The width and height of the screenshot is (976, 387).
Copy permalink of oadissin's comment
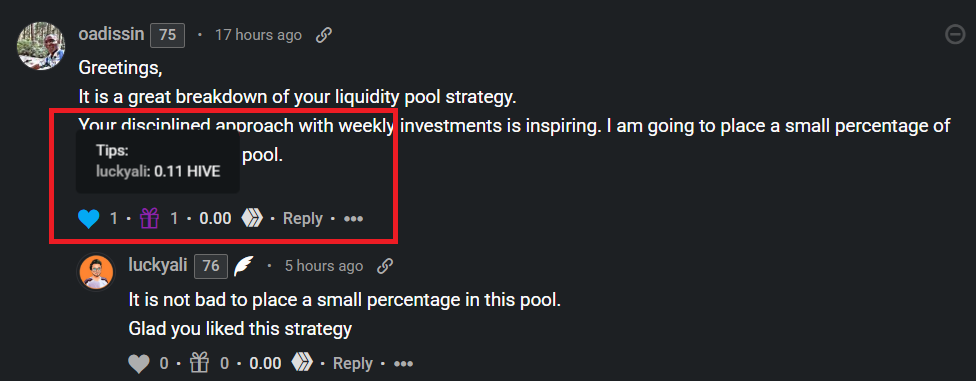tap(323, 35)
